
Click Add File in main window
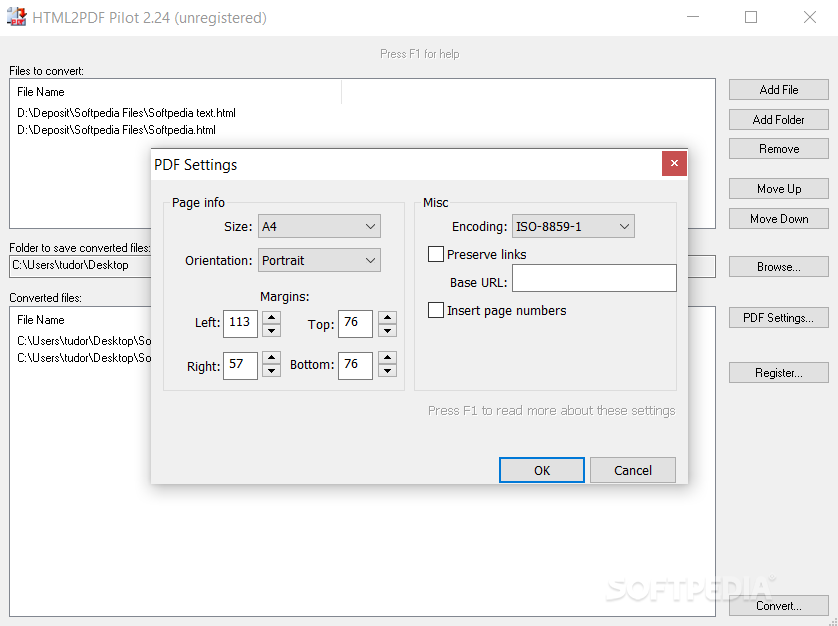[x=779, y=90]
